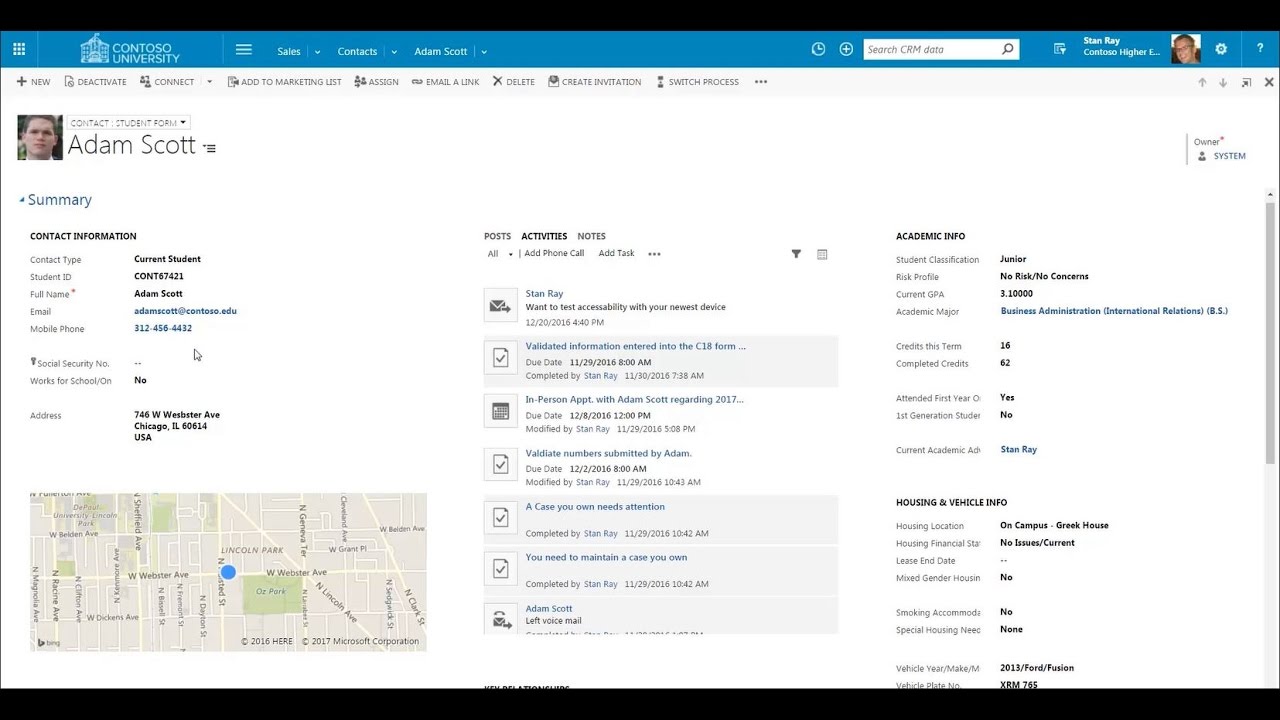Click SWITCH PROCESS command
Screen dimensions: 1280x720
697,82
